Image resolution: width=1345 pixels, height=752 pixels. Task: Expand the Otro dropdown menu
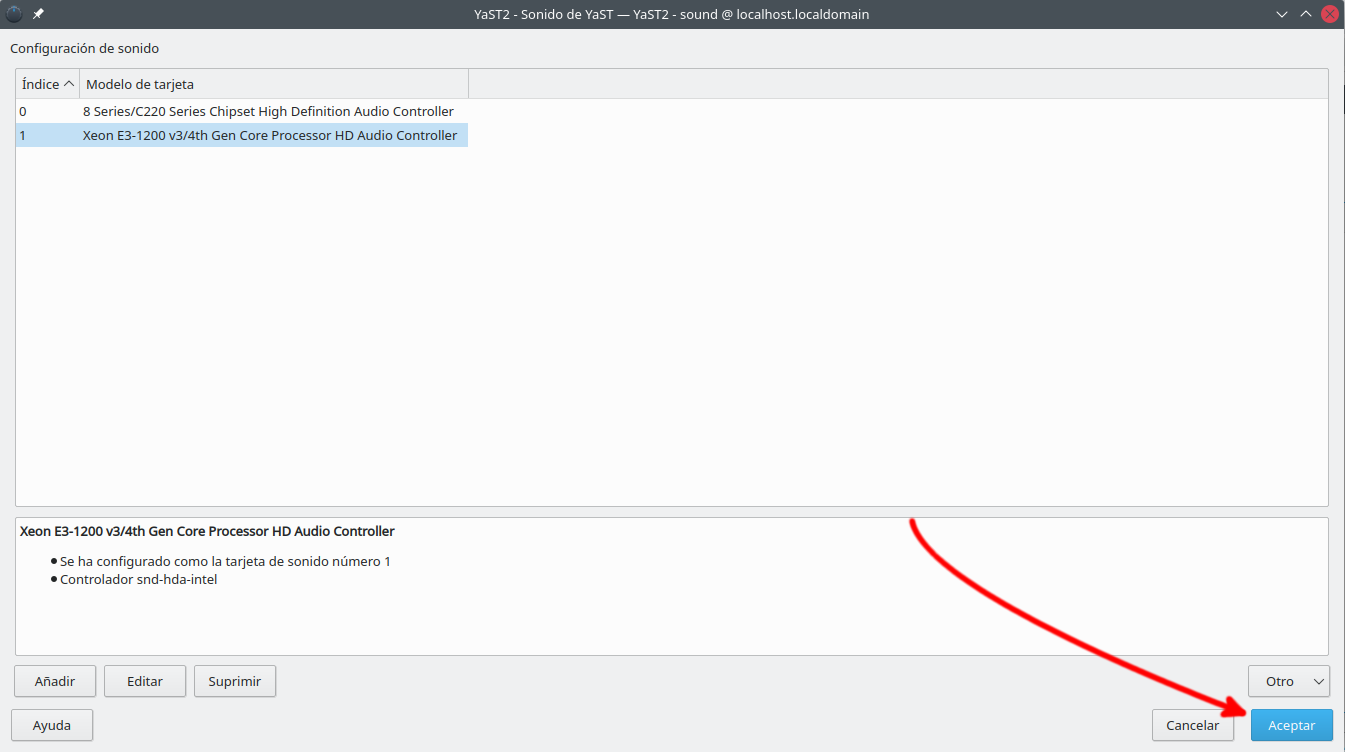click(1288, 681)
